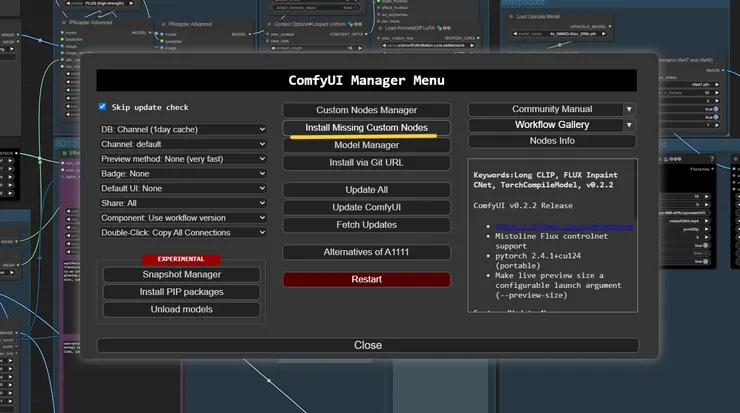Viewport: 740px width, 413px height.
Task: Click the 'pytorch 2.4.1+cu124 (portable)' text
Action: (538, 261)
